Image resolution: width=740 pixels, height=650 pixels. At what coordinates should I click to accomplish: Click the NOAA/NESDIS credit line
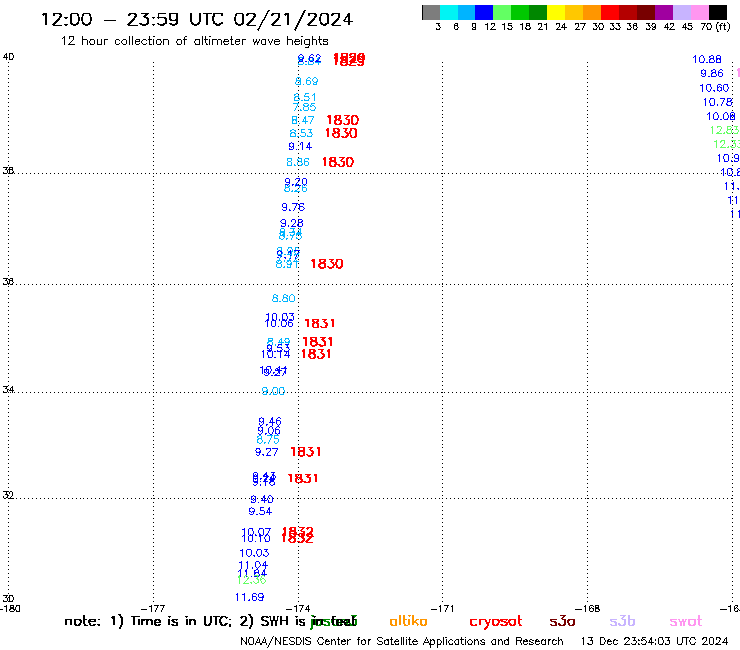tap(402, 642)
